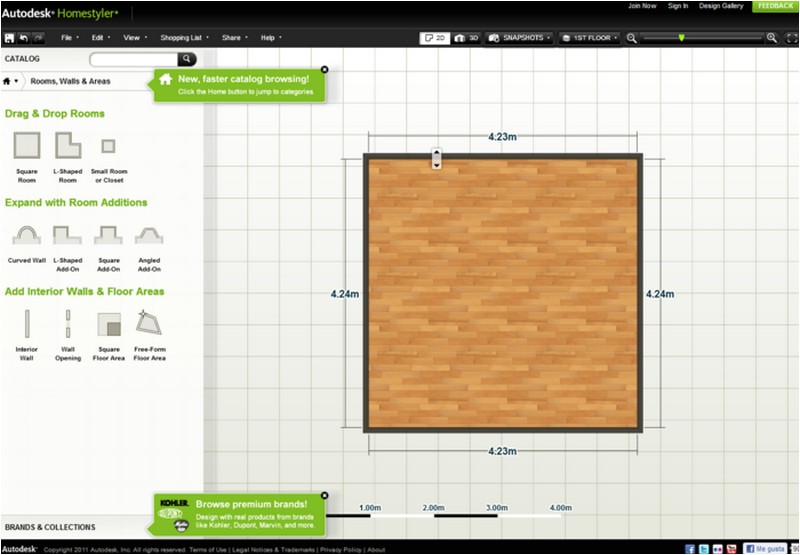
Task: Click the Undo arrow icon
Action: coord(24,38)
